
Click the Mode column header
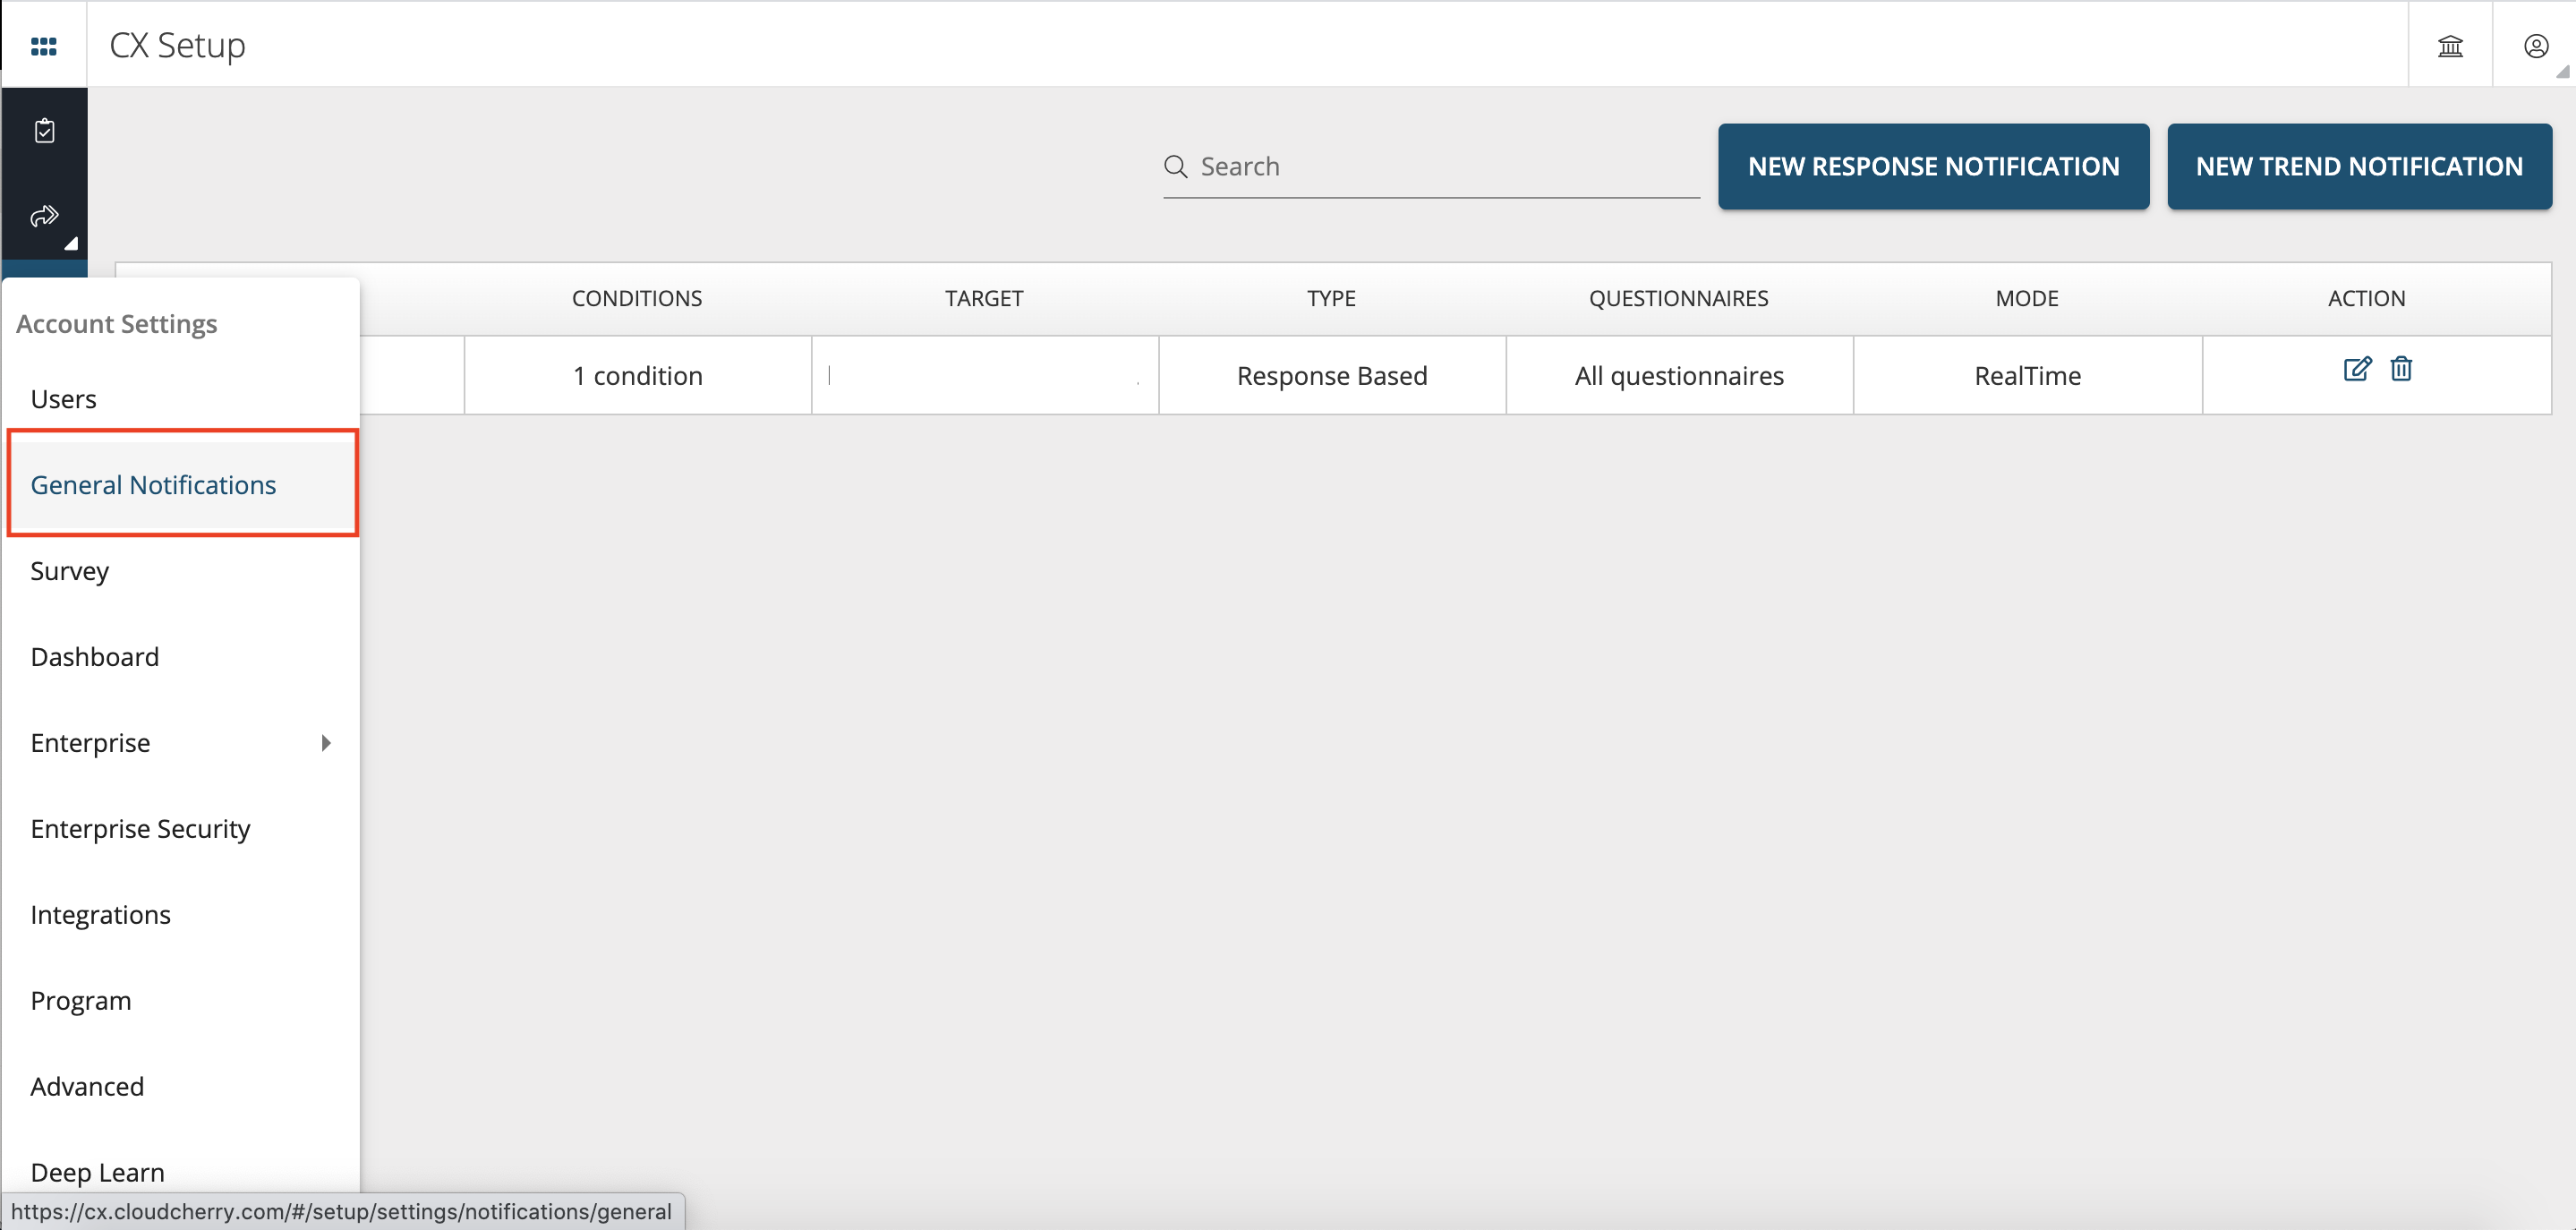click(x=2027, y=298)
